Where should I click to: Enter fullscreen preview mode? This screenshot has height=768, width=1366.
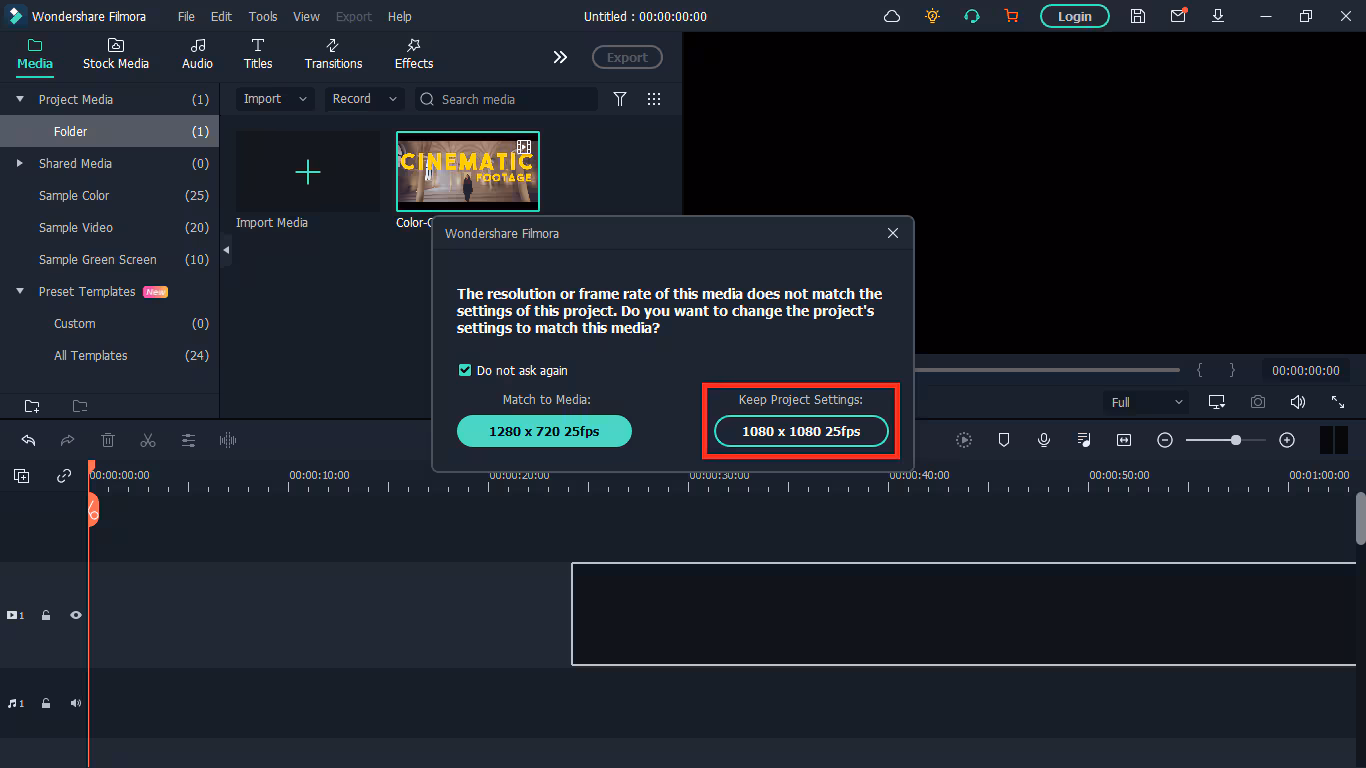point(1338,402)
